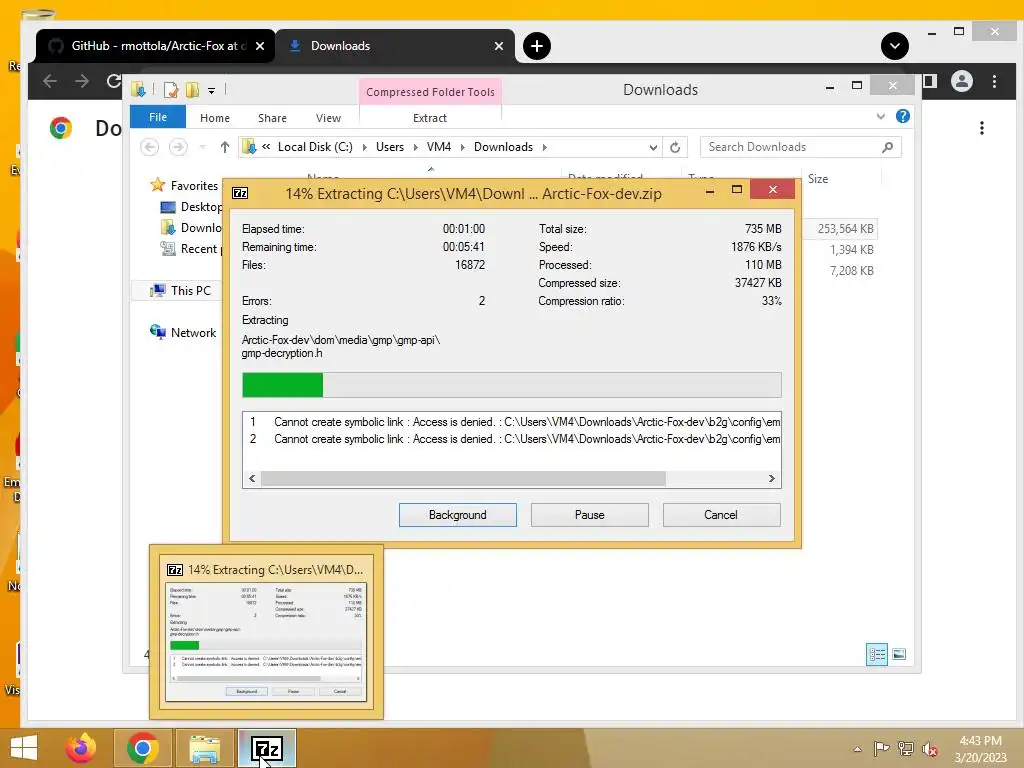Click the error list left scroll arrow

pyautogui.click(x=252, y=478)
